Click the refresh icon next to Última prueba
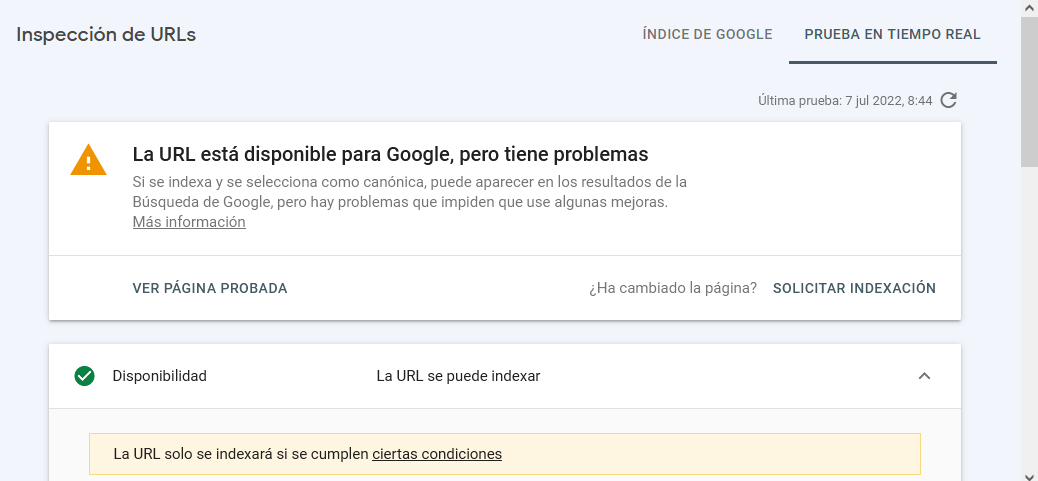This screenshot has width=1038, height=481. pyautogui.click(x=949, y=101)
